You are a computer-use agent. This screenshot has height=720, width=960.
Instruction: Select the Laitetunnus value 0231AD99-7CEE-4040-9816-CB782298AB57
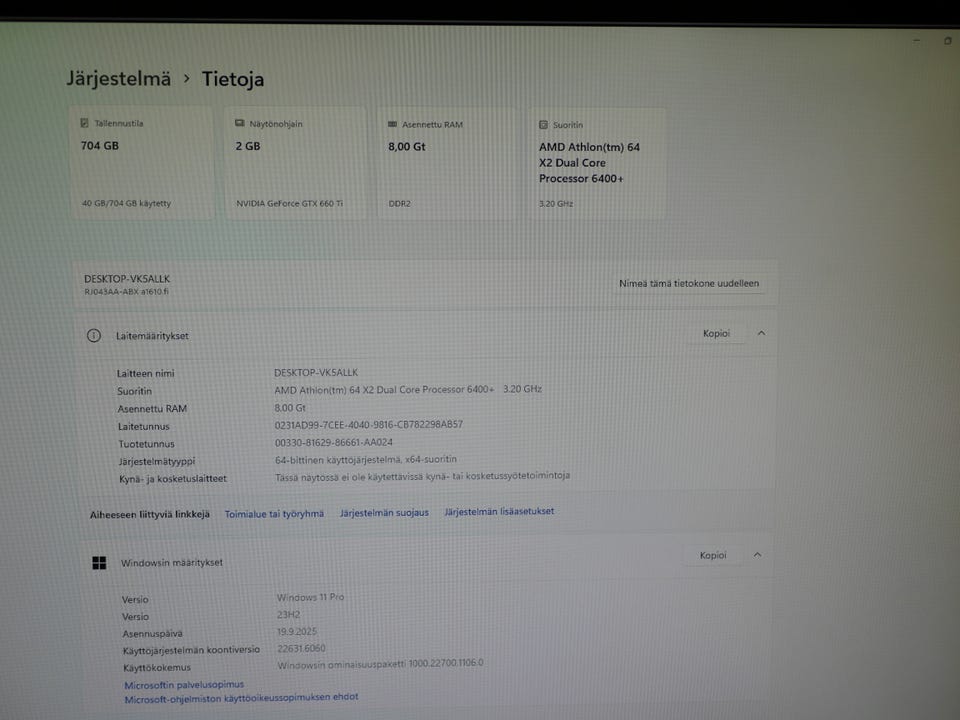click(369, 424)
